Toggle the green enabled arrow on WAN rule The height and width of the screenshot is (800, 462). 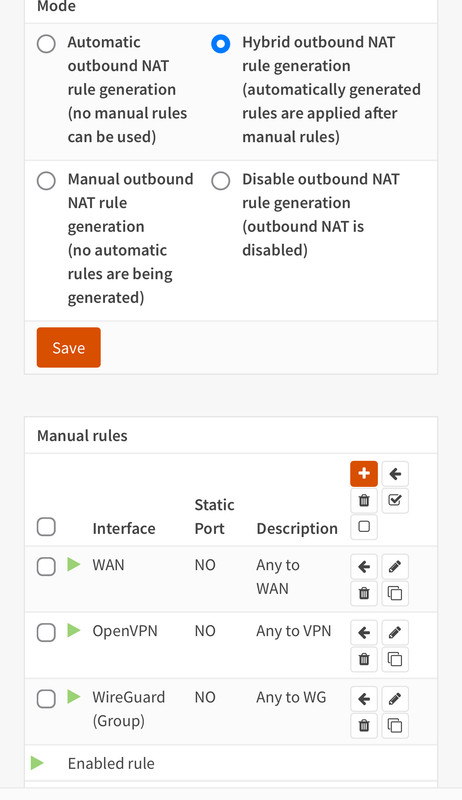pos(74,564)
